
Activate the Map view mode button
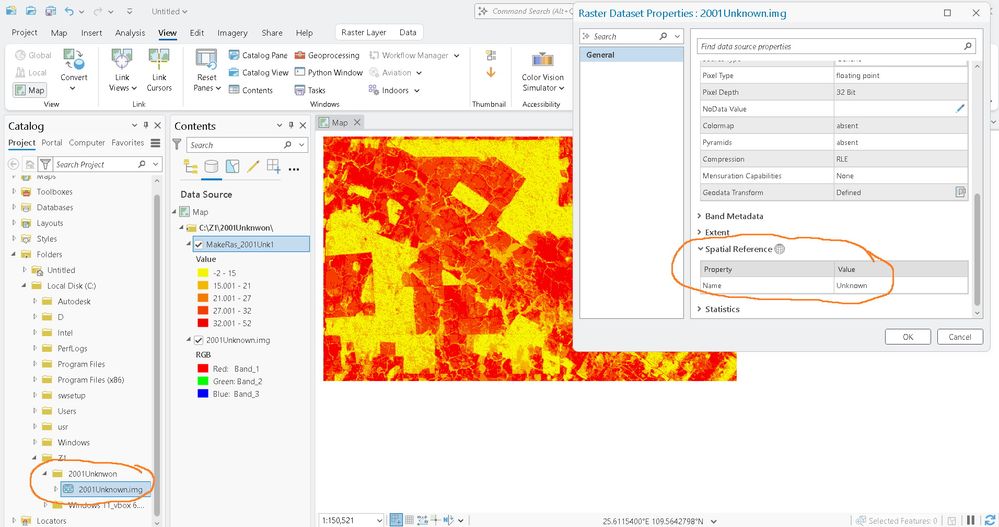click(x=30, y=90)
